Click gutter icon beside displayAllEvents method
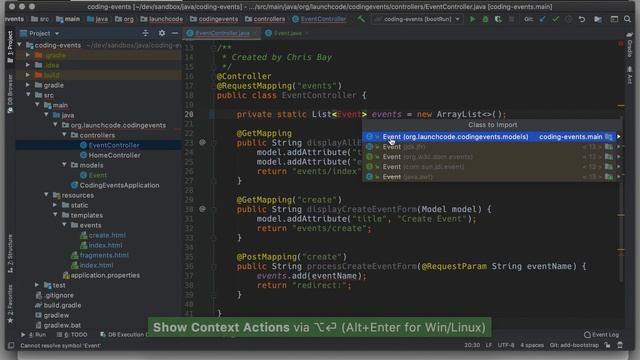The image size is (640, 360). coord(202,142)
